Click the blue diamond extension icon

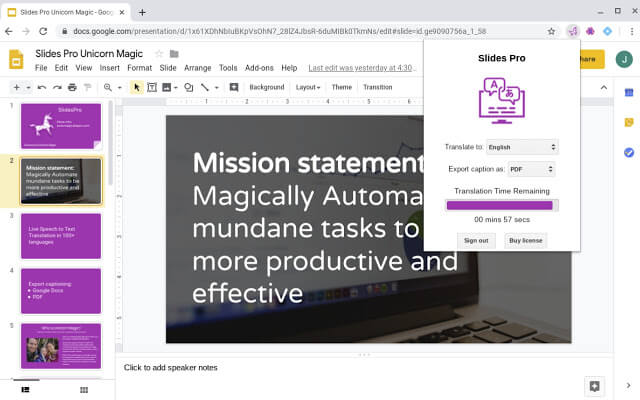(x=607, y=31)
